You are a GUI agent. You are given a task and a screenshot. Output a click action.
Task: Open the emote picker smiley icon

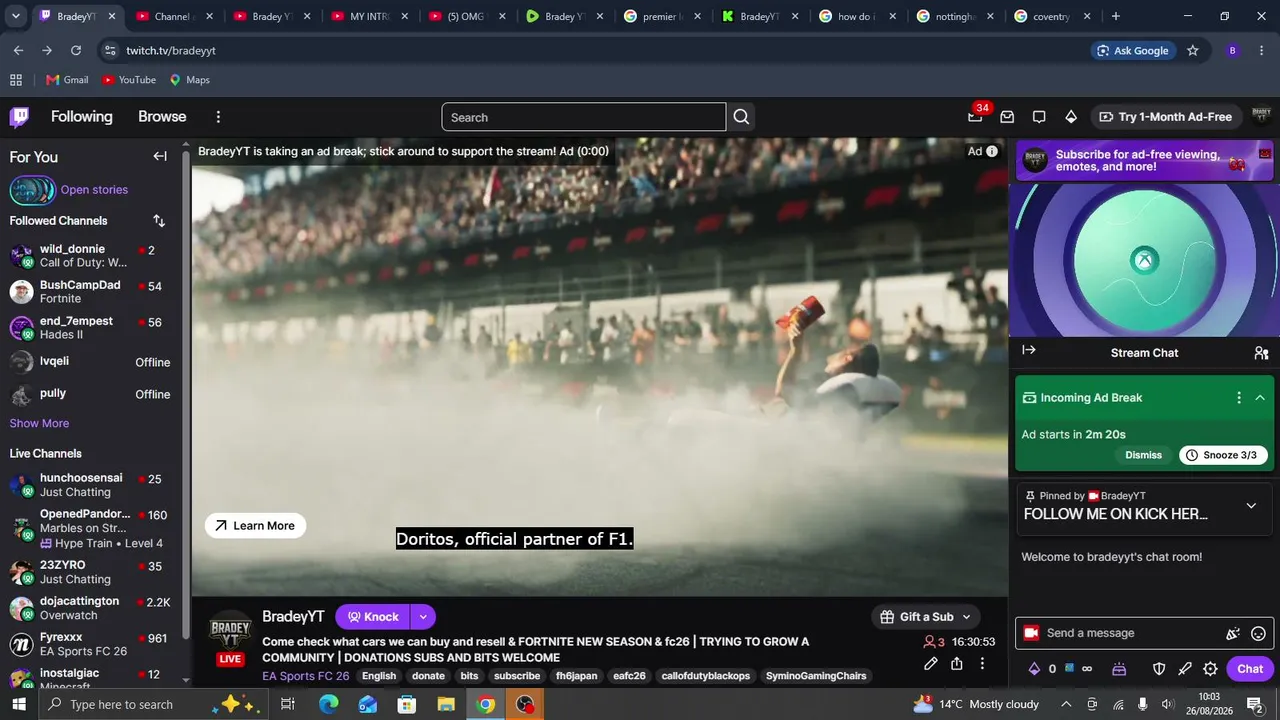[x=1259, y=633]
